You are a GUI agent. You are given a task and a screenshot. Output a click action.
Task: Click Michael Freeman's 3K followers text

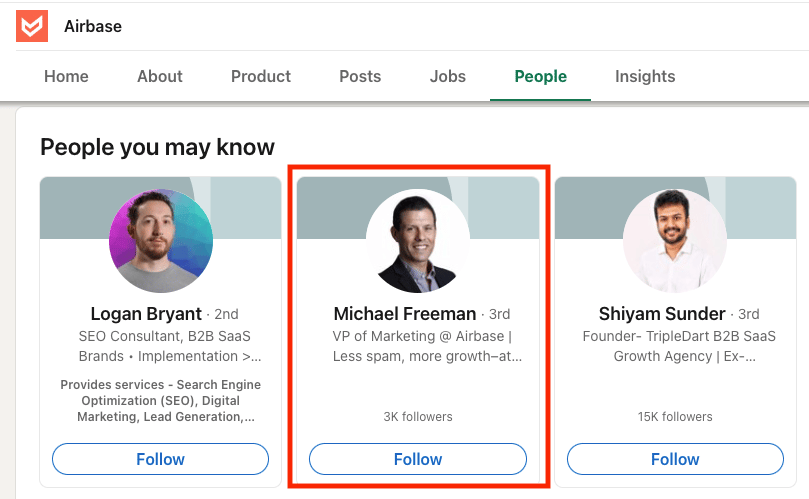point(418,416)
